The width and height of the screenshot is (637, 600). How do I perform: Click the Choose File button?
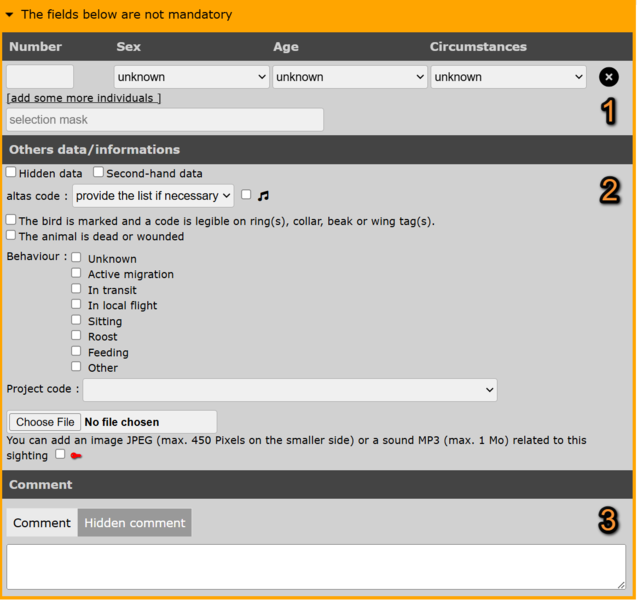[x=45, y=422]
